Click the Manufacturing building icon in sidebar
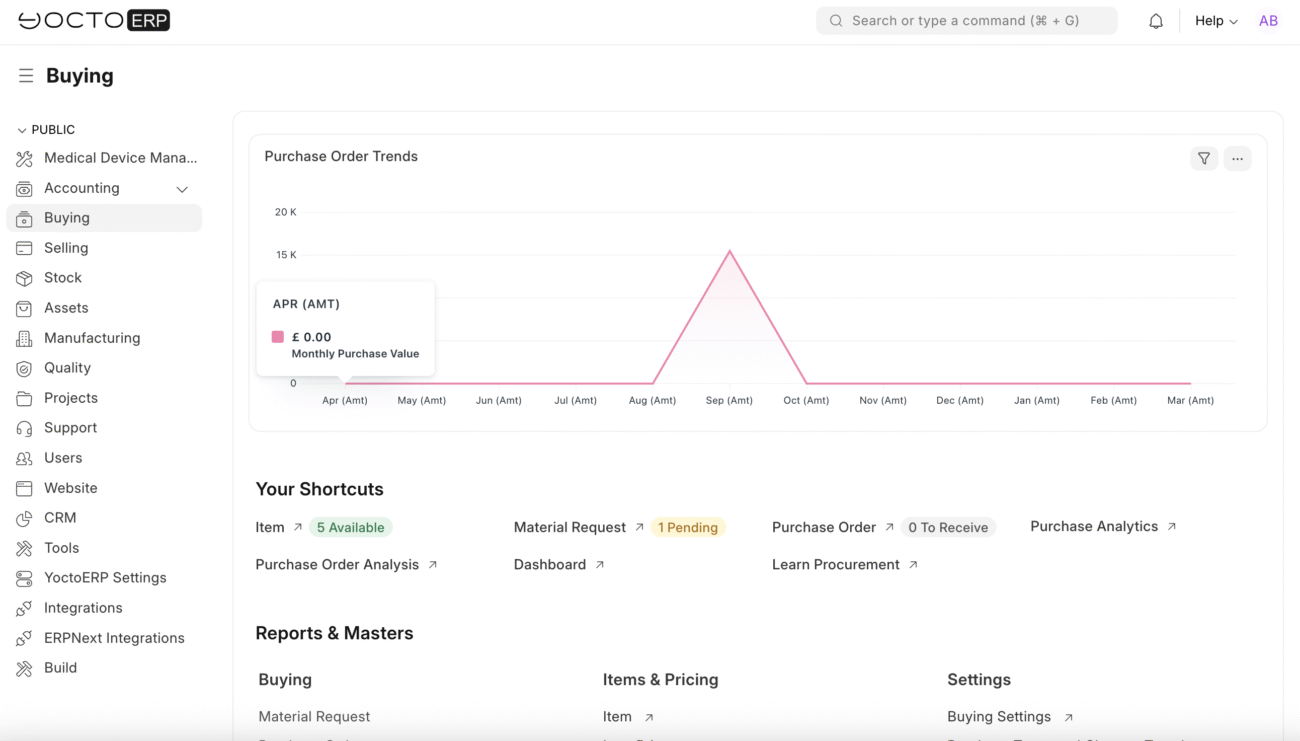Screen dimensions: 1300x741 click(x=24, y=338)
